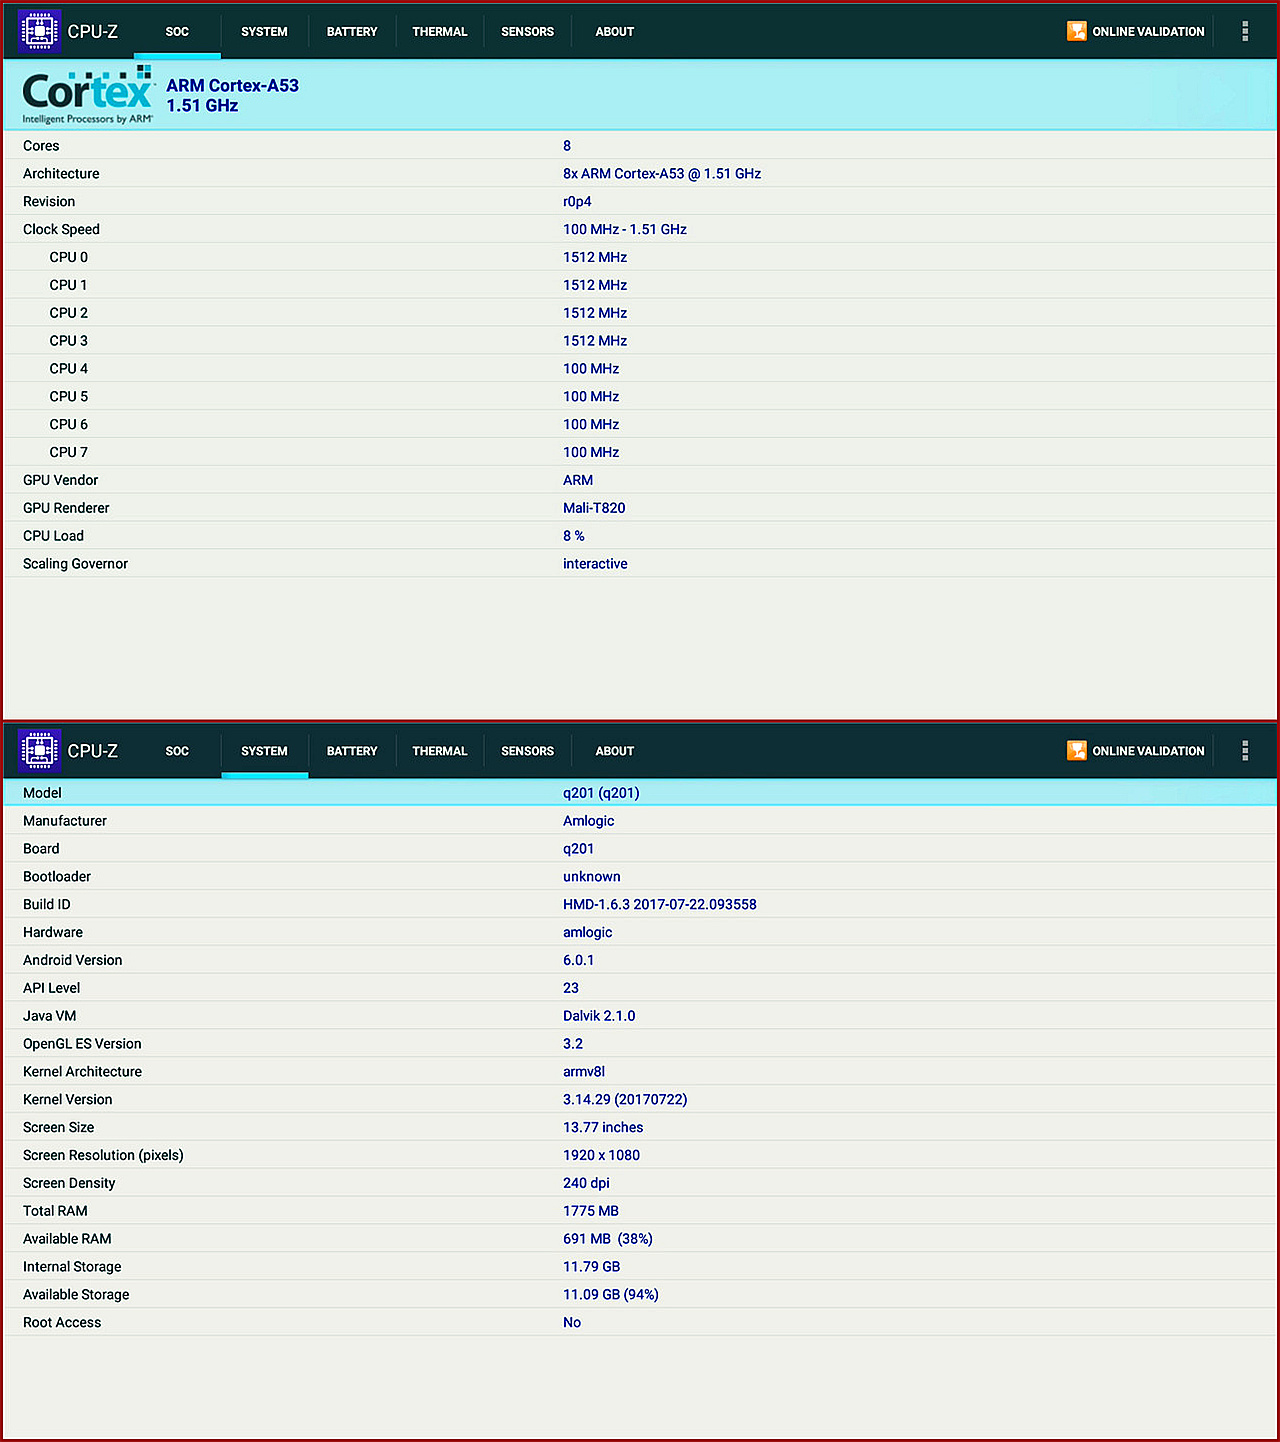The height and width of the screenshot is (1442, 1280).
Task: Click the Online Validation badge icon in lower panel
Action: [1077, 750]
